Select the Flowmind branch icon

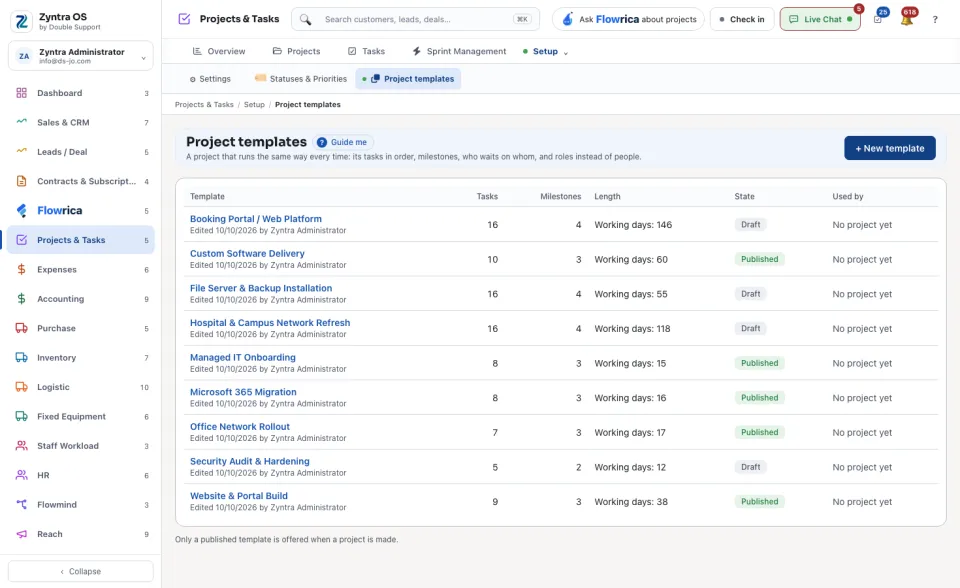(21, 505)
